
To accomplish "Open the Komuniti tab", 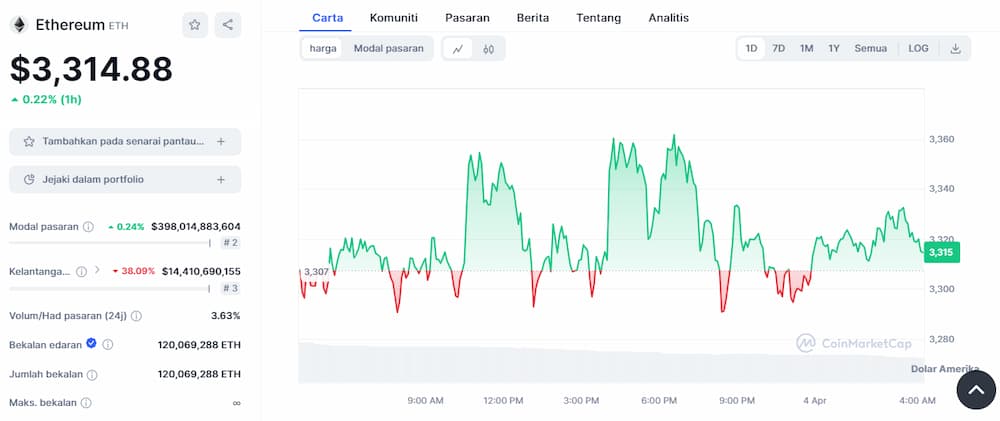I will click(393, 18).
